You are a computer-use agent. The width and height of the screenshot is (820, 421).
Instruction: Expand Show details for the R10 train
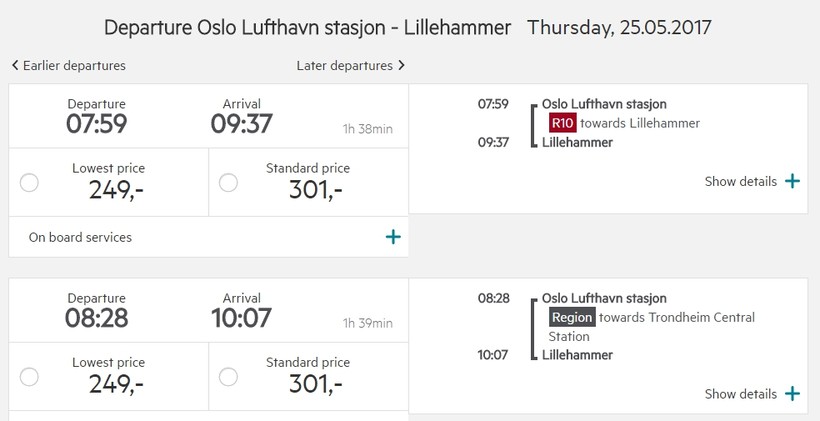(741, 181)
